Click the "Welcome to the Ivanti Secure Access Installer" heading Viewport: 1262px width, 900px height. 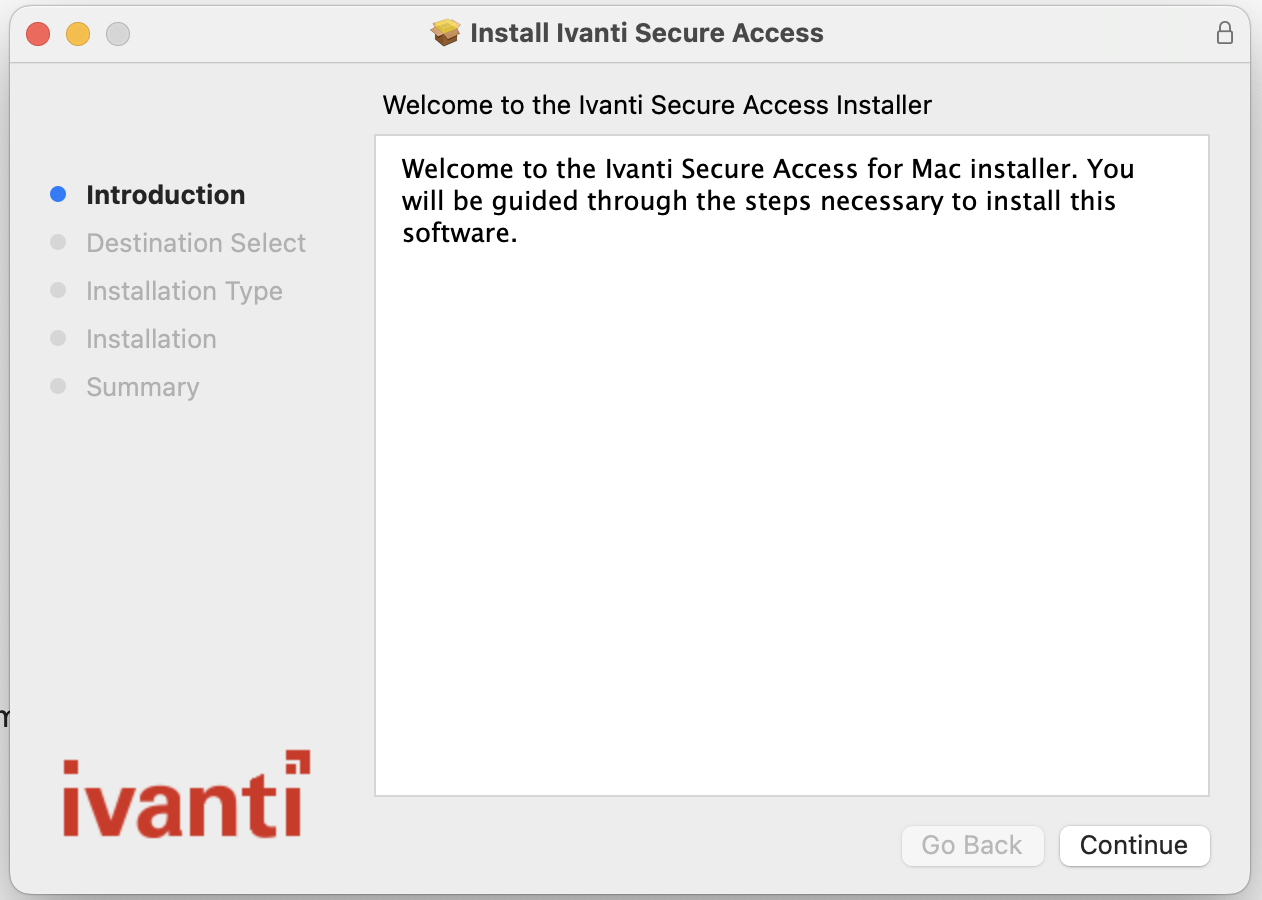(x=657, y=105)
